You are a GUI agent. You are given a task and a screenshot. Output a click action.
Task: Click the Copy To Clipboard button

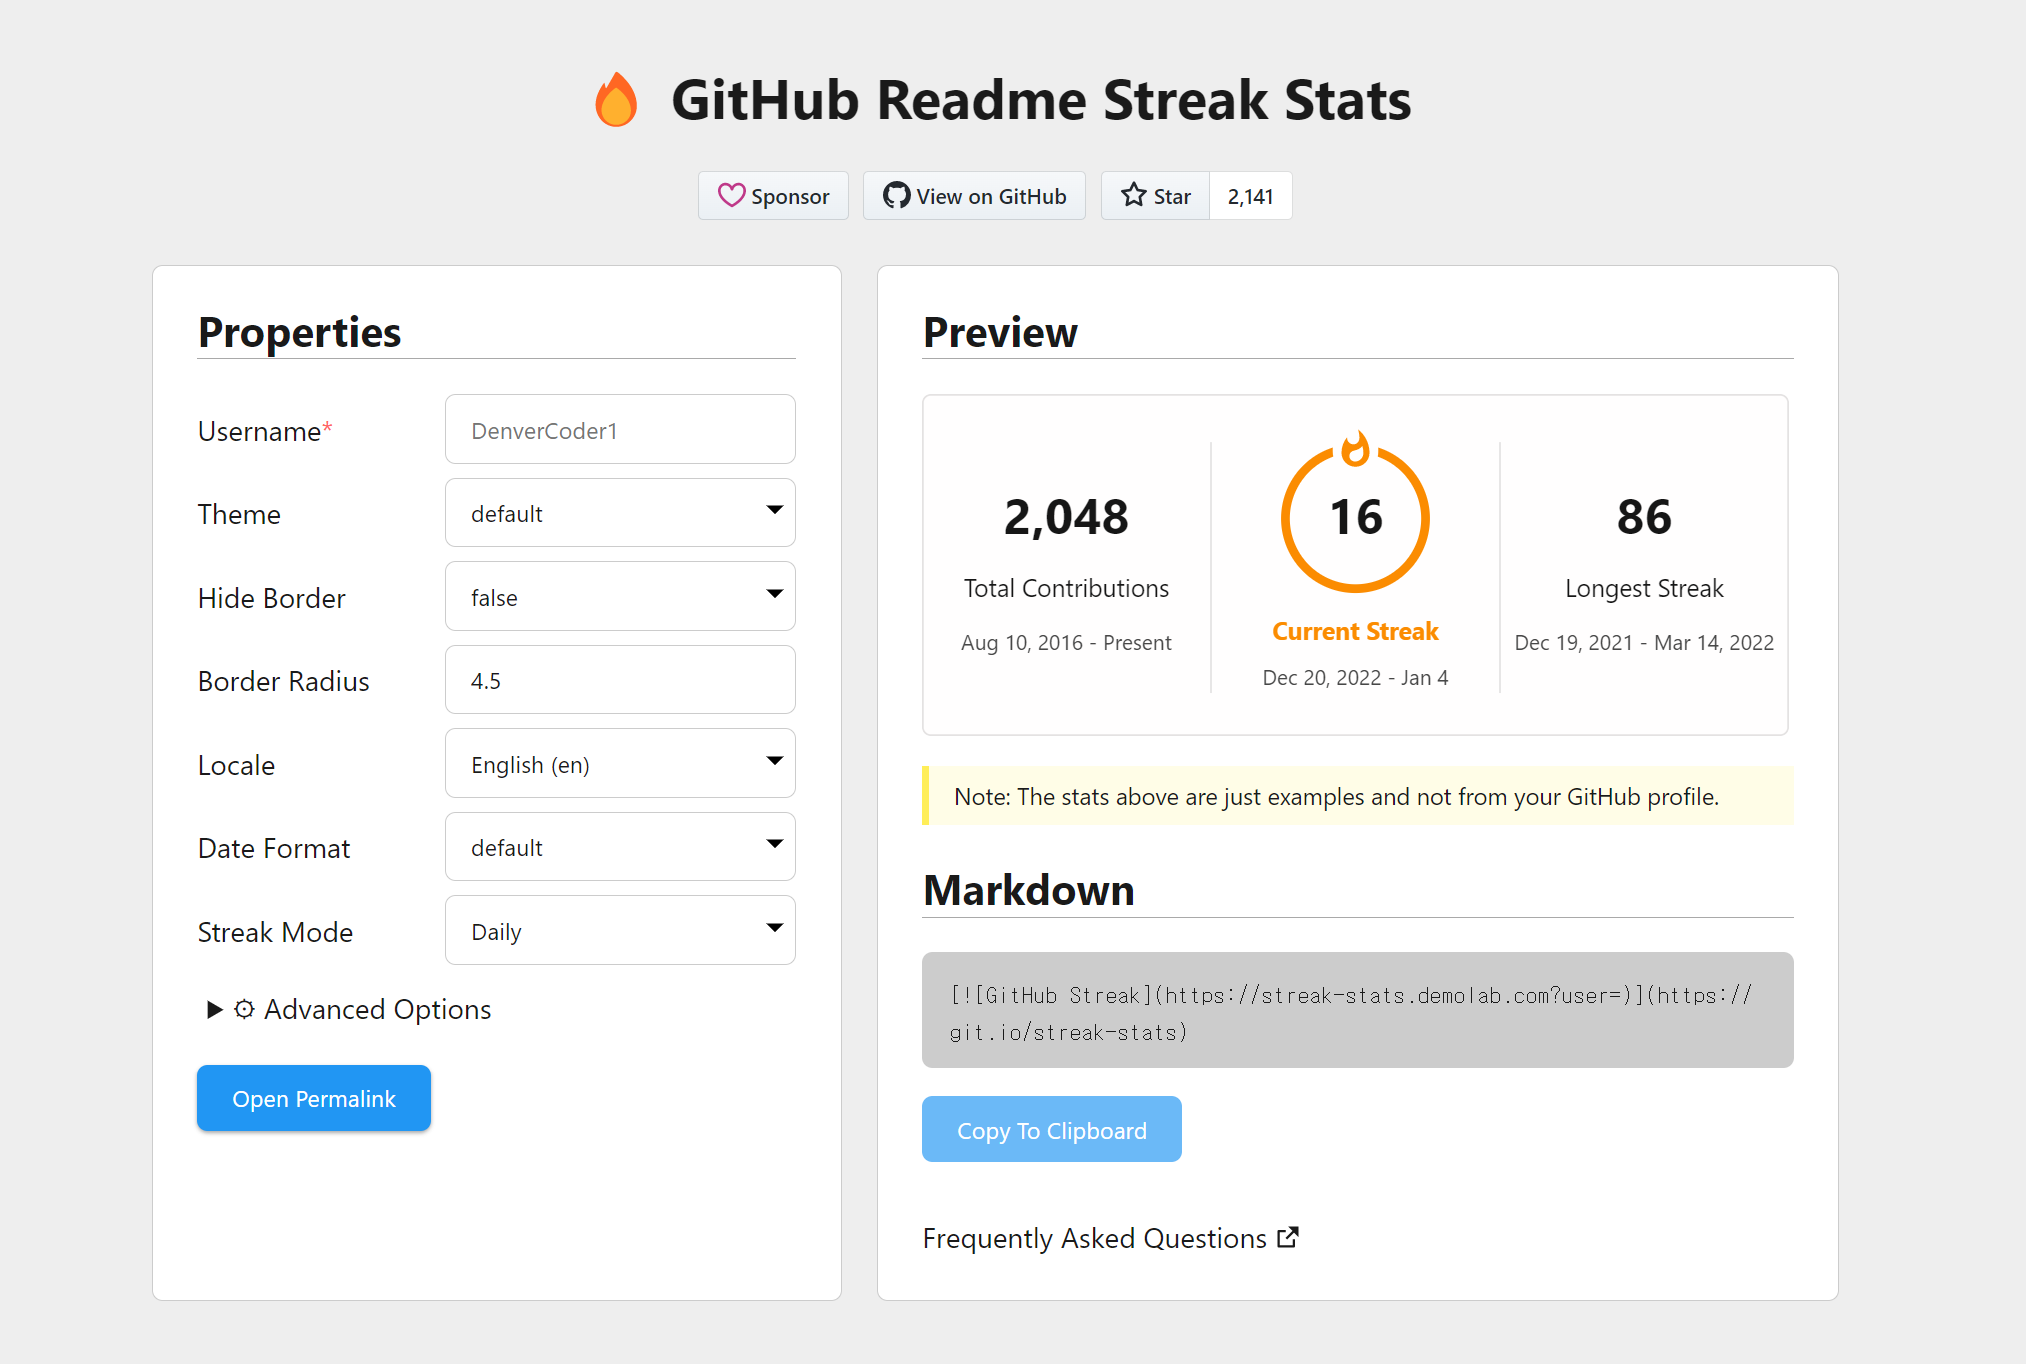pyautogui.click(x=1051, y=1130)
